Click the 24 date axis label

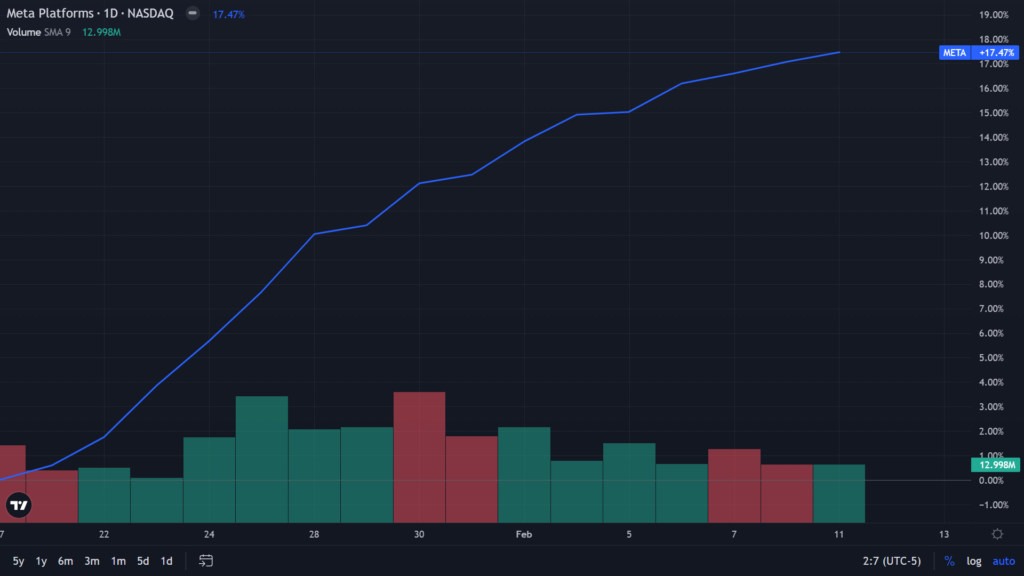pyautogui.click(x=209, y=534)
